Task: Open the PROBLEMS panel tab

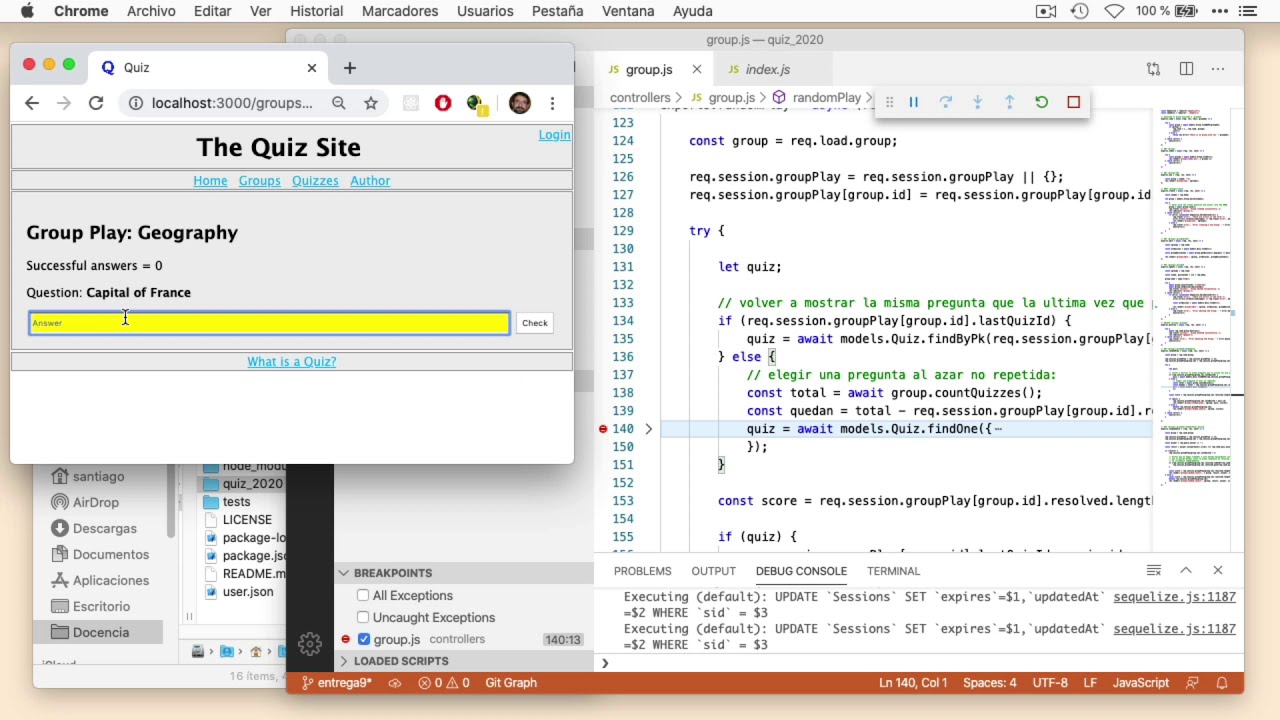Action: pos(643,571)
